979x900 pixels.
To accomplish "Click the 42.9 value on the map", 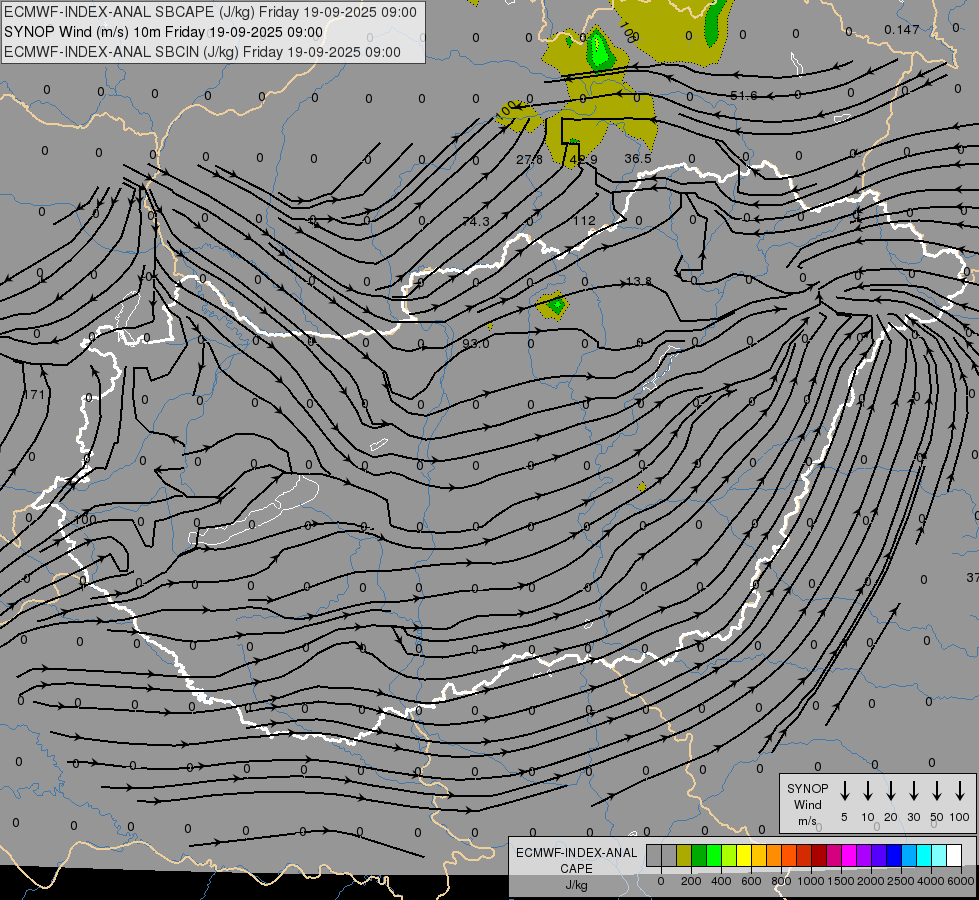I will [x=584, y=160].
